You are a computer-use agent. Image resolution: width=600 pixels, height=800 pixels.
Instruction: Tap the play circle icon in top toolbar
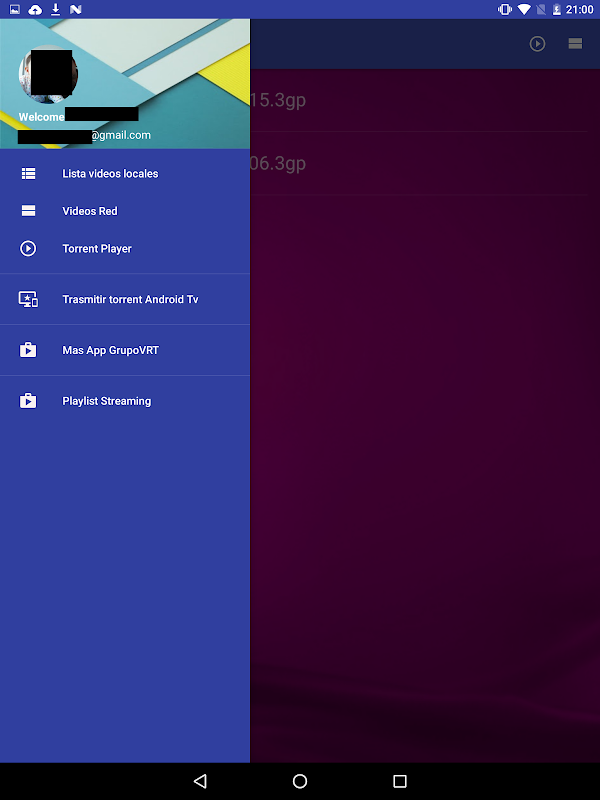537,44
